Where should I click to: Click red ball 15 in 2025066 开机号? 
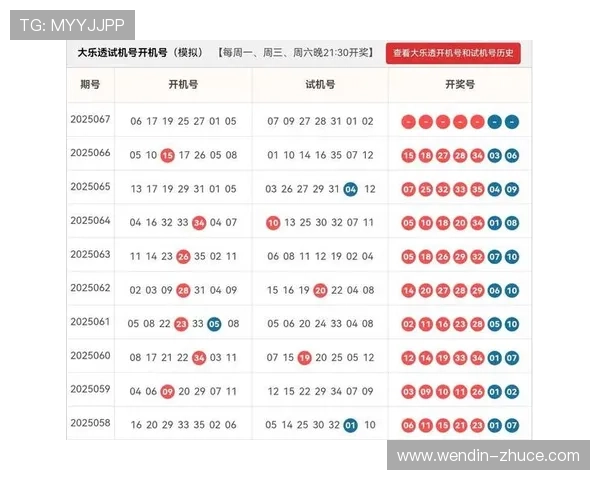167,155
